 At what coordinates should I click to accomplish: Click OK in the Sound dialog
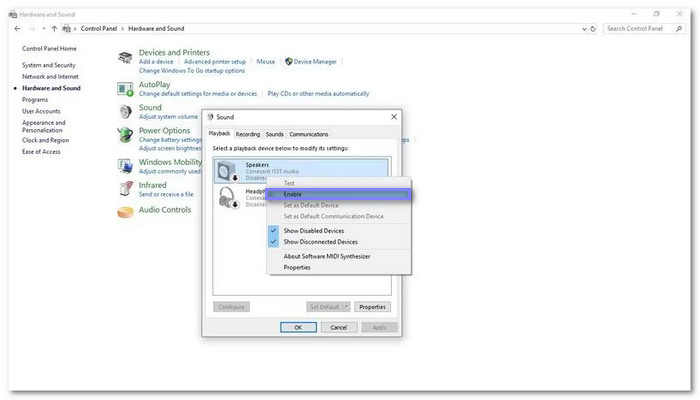pos(298,327)
